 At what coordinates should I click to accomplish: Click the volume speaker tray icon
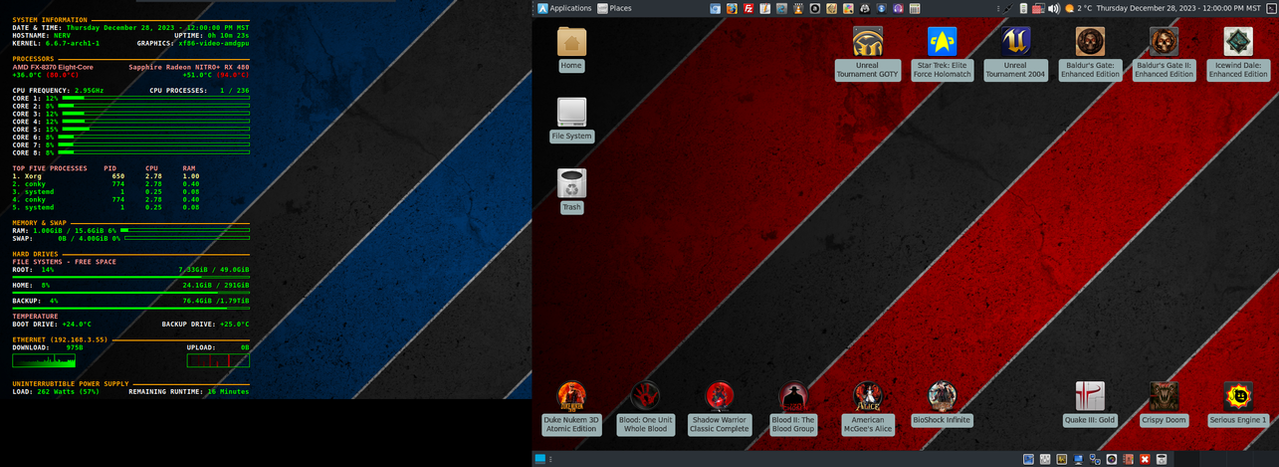tap(1054, 8)
